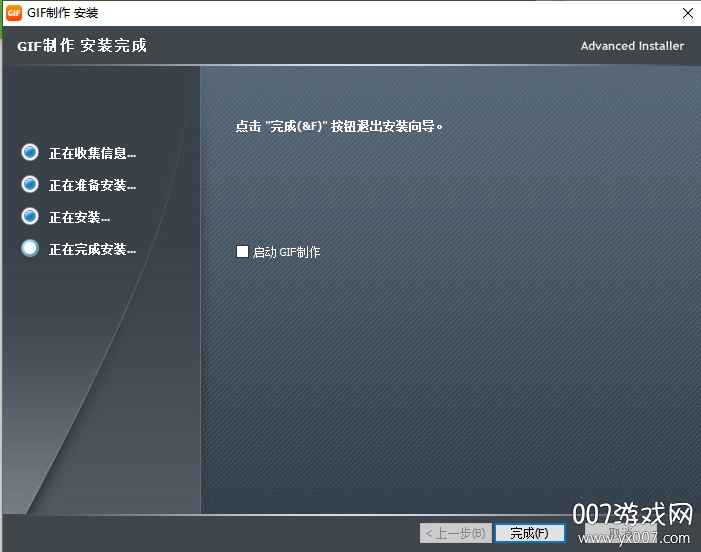Click the 正在收集信息... step text

[93, 153]
